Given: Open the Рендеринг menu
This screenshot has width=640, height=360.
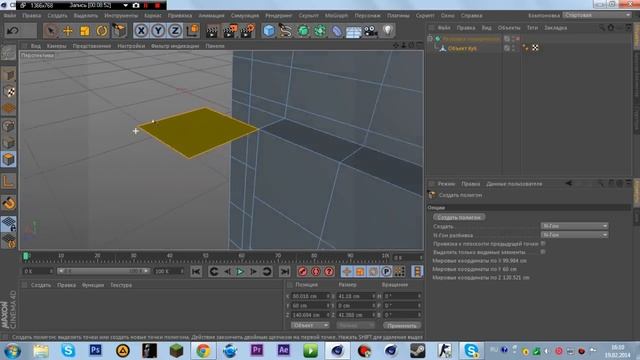Looking at the screenshot, I should [279, 16].
